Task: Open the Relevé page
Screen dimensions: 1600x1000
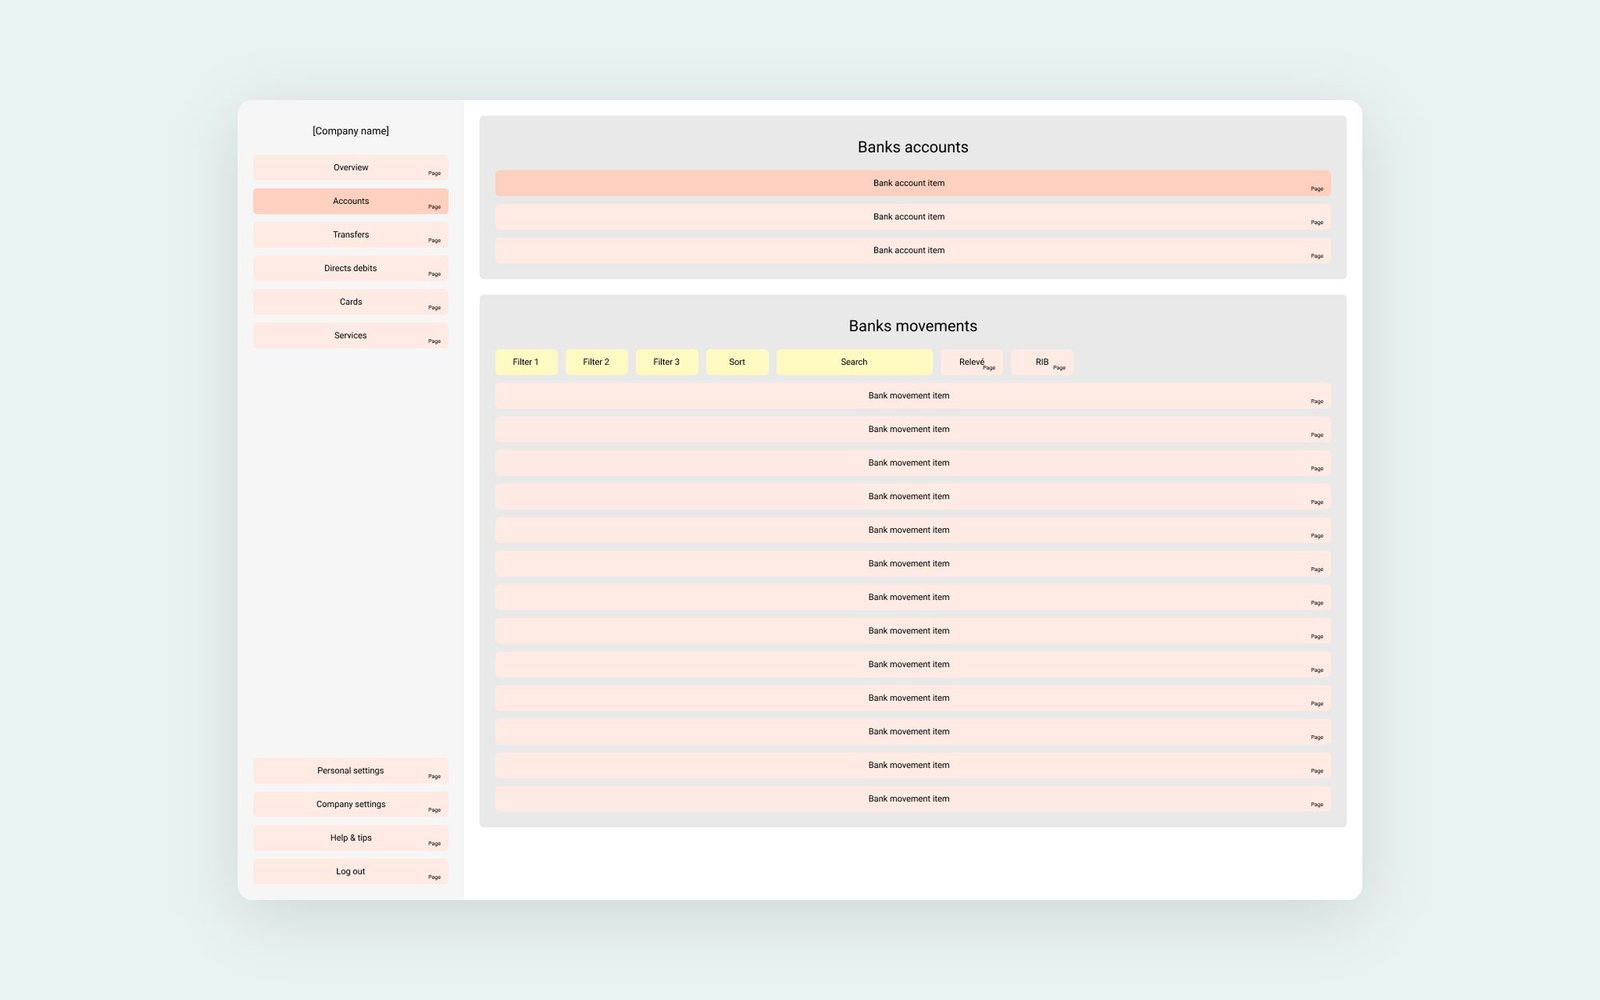Action: tap(971, 362)
